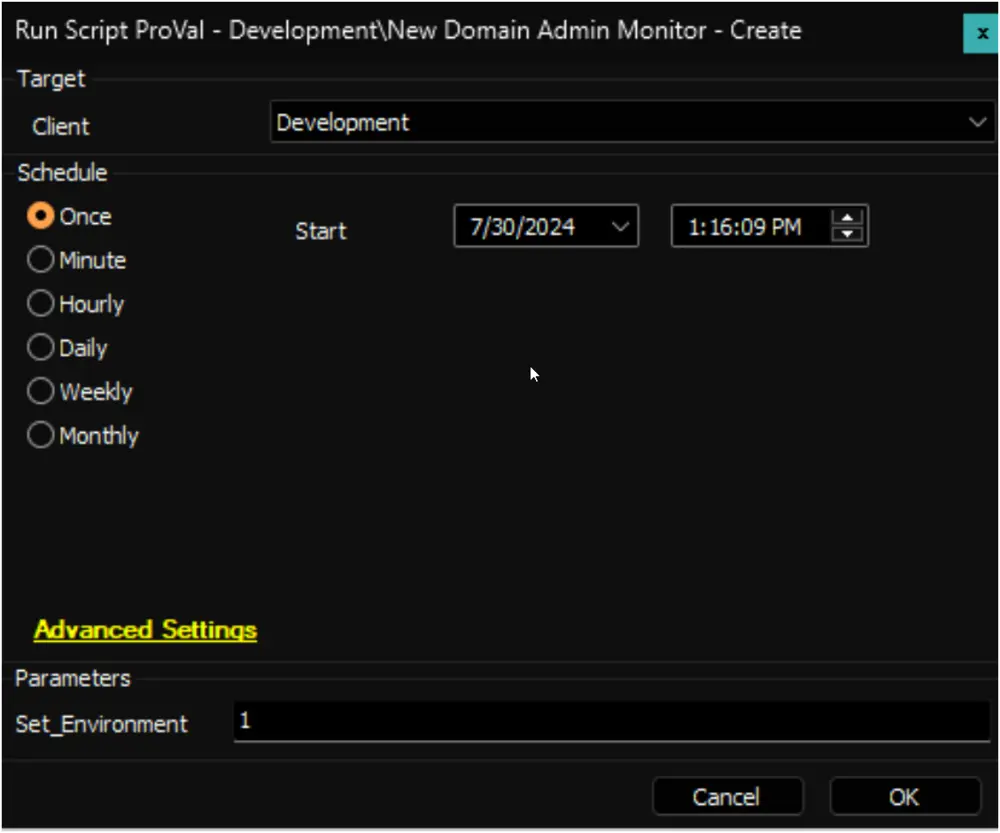Image resolution: width=1000 pixels, height=833 pixels.
Task: Click the Target section heading
Action: click(51, 79)
